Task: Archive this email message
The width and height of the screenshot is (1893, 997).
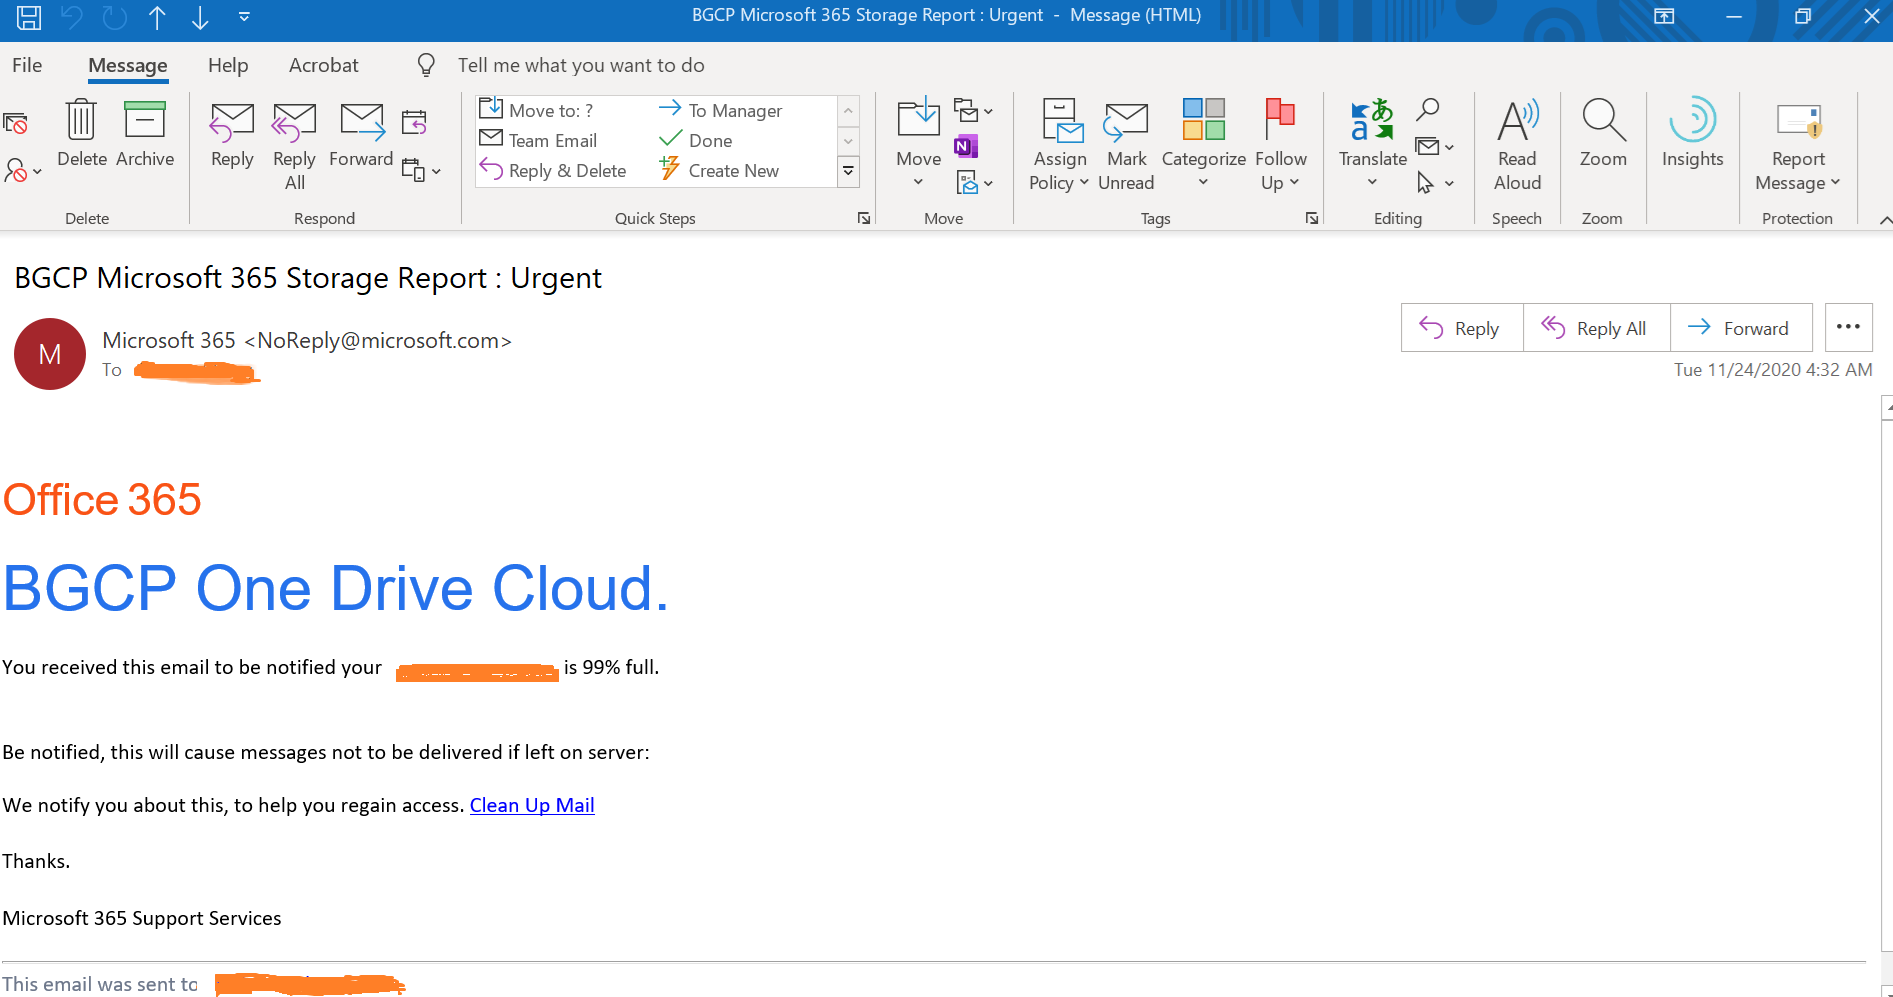Action: pyautogui.click(x=144, y=133)
